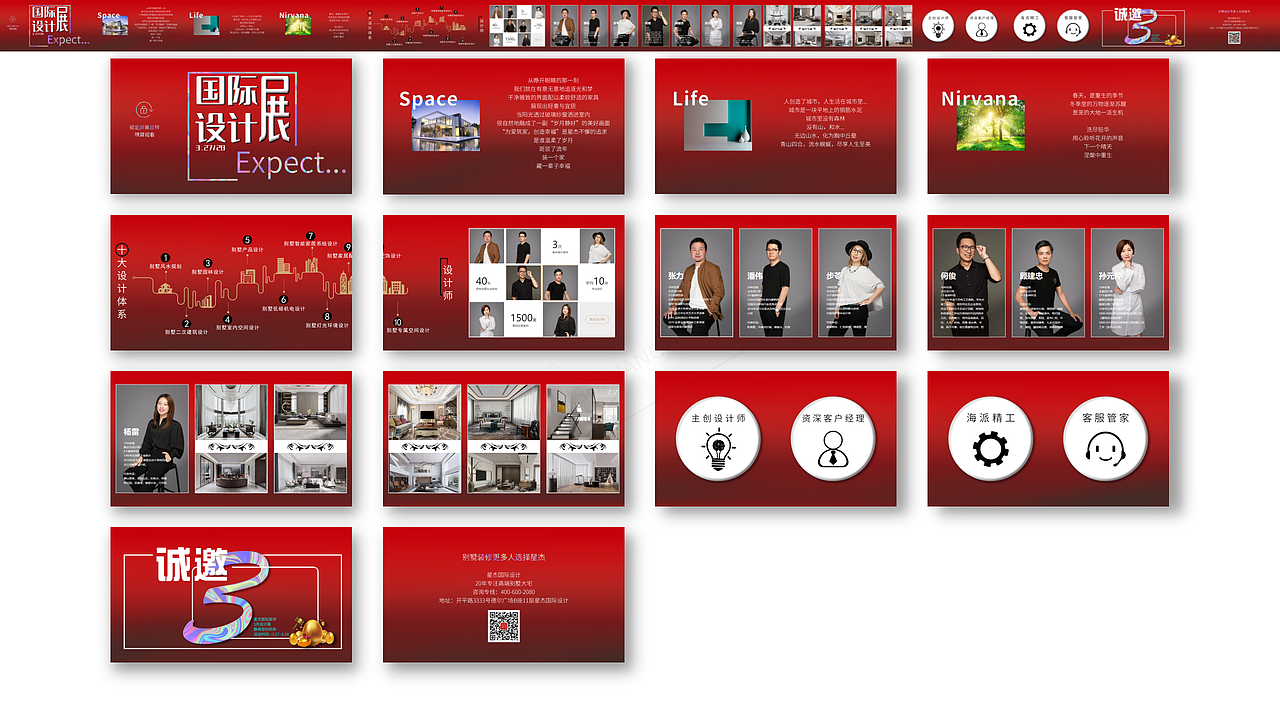Click marker 10 above 别墅专属空间设计
Image resolution: width=1280 pixels, height=720 pixels.
pyautogui.click(x=398, y=322)
